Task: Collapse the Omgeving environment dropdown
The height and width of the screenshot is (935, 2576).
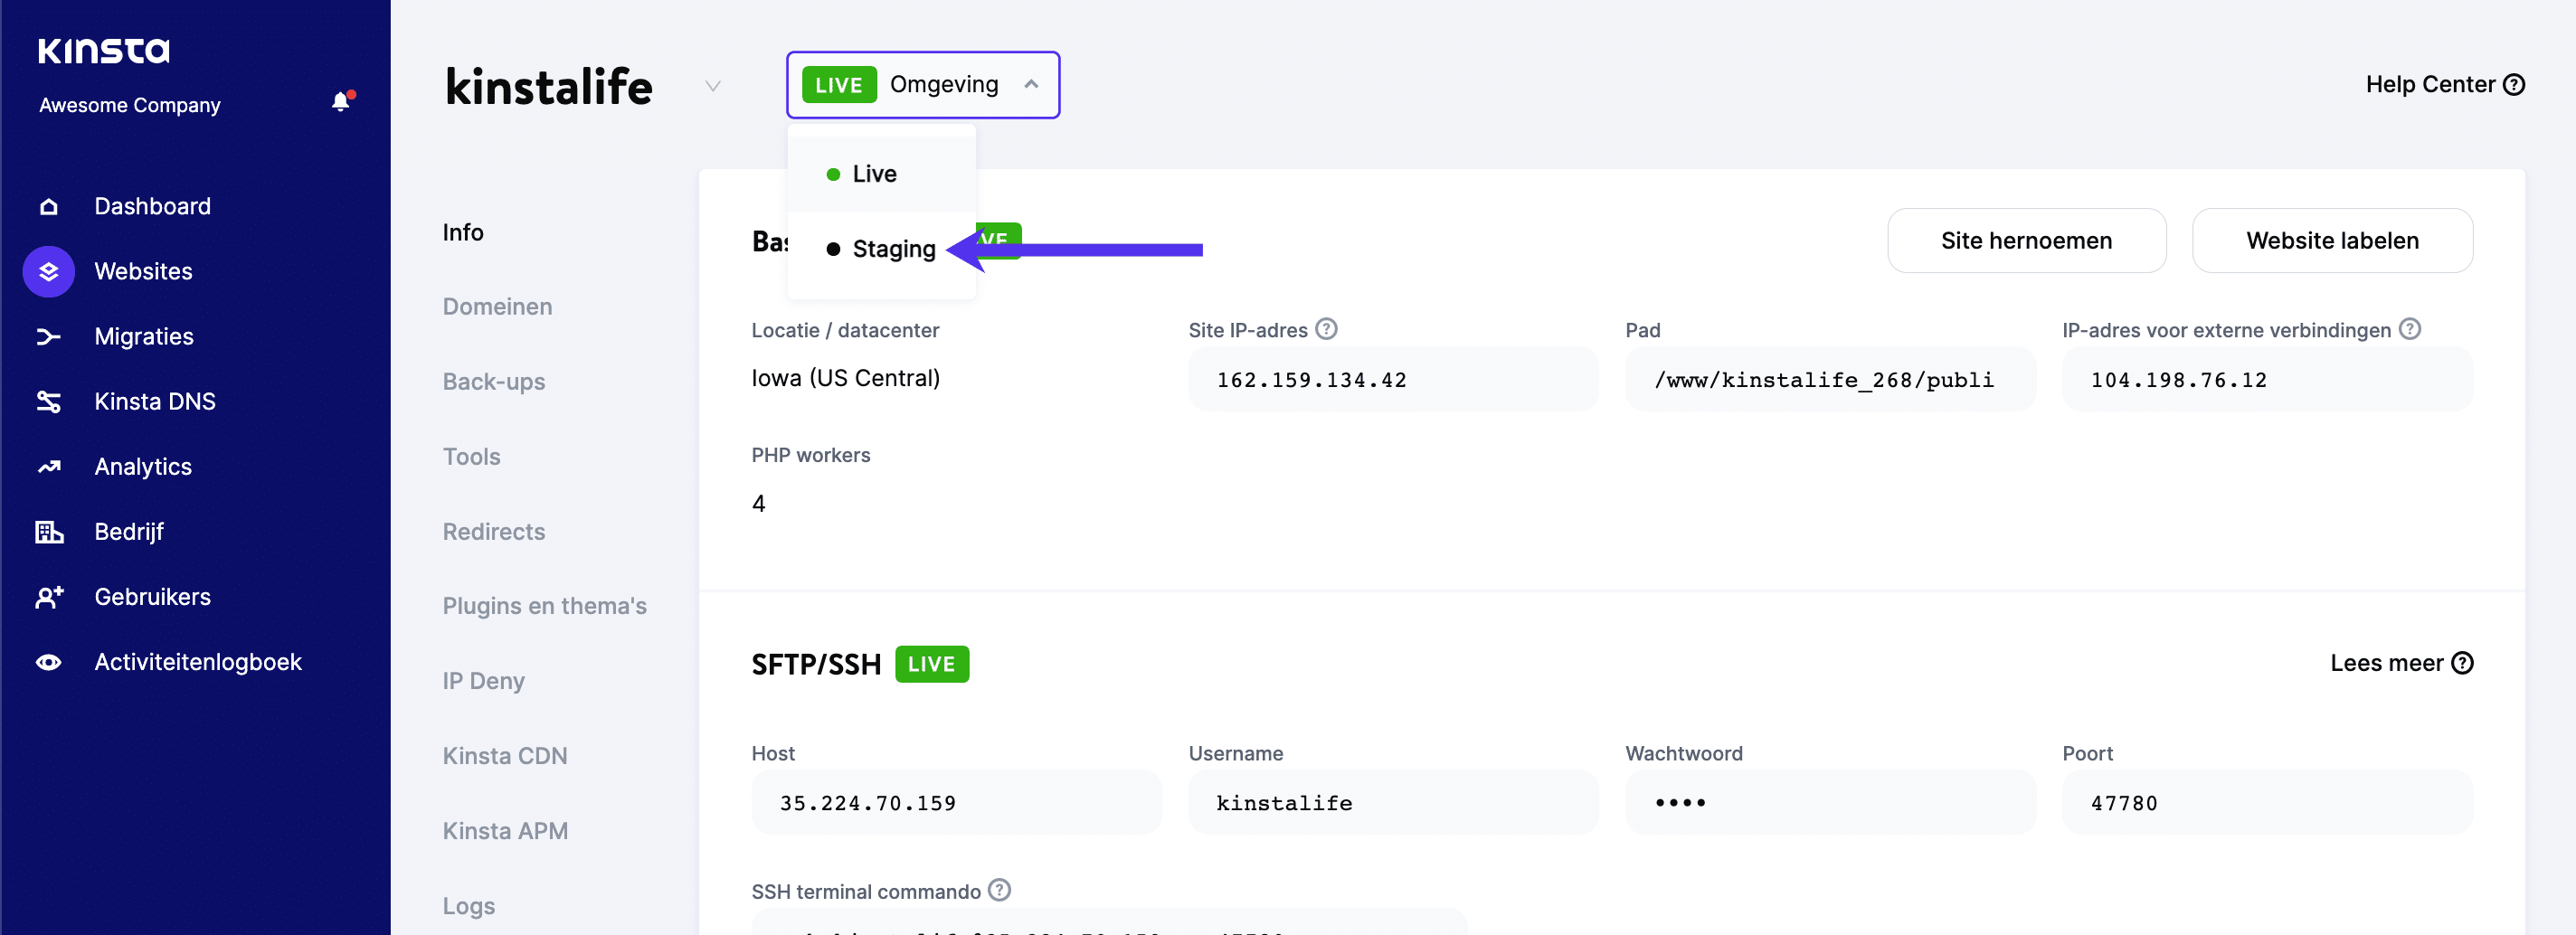Action: [x=1031, y=85]
